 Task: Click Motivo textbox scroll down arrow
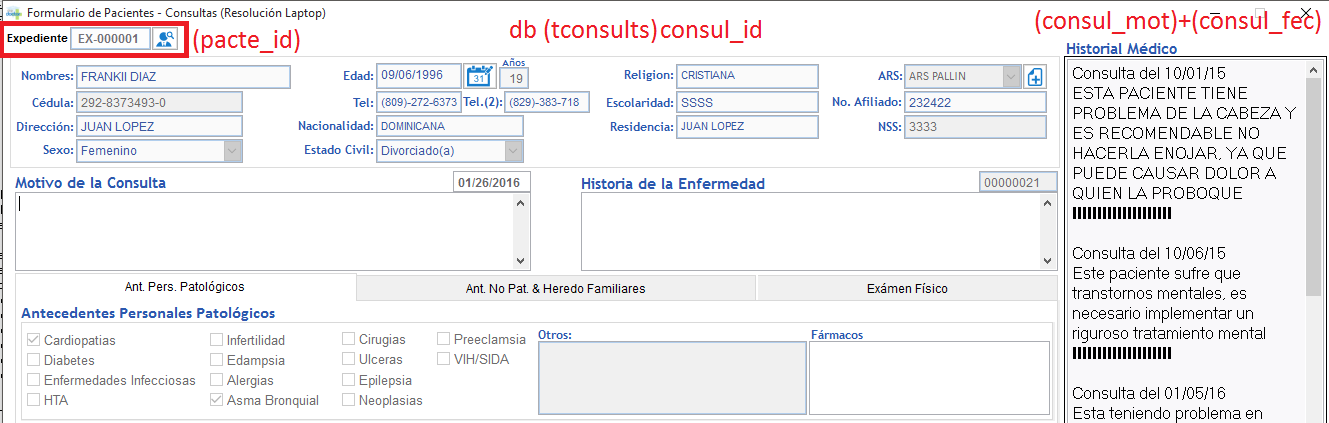[x=521, y=260]
